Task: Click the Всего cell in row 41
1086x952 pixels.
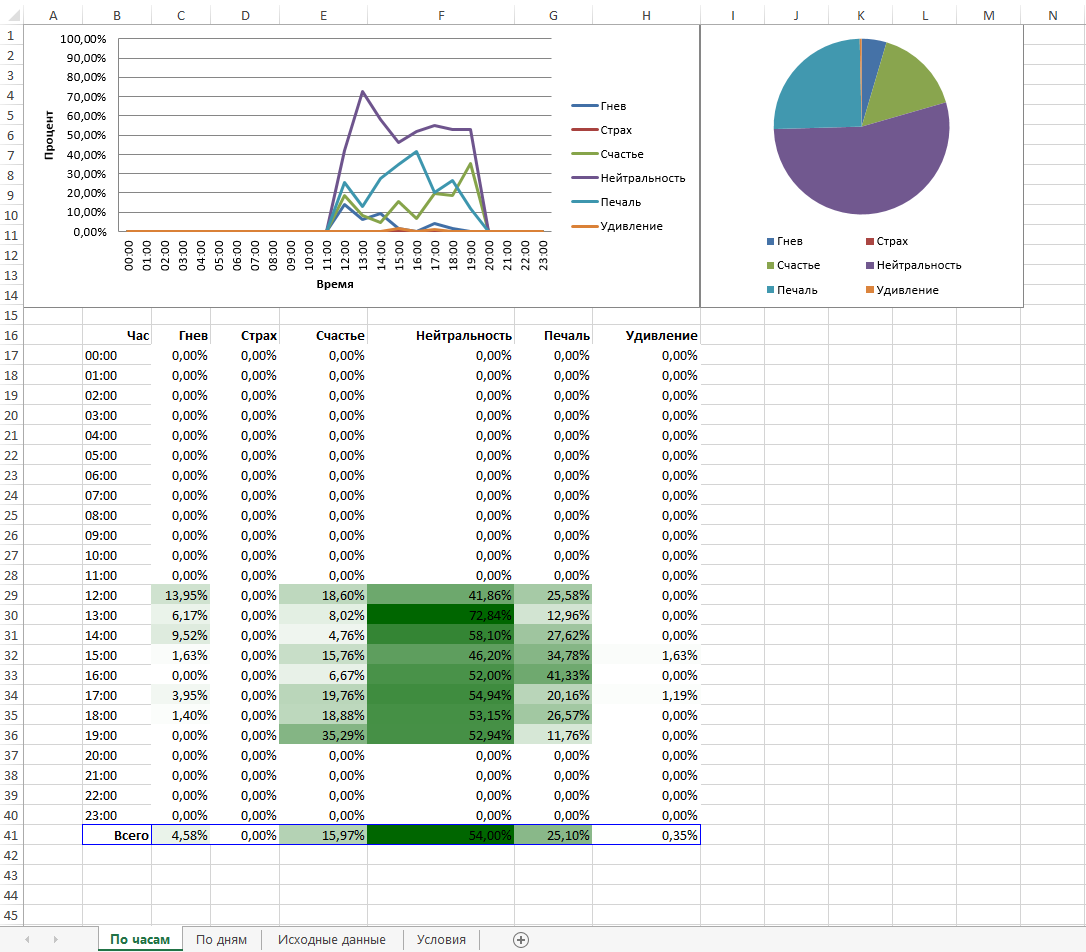Action: [x=117, y=835]
